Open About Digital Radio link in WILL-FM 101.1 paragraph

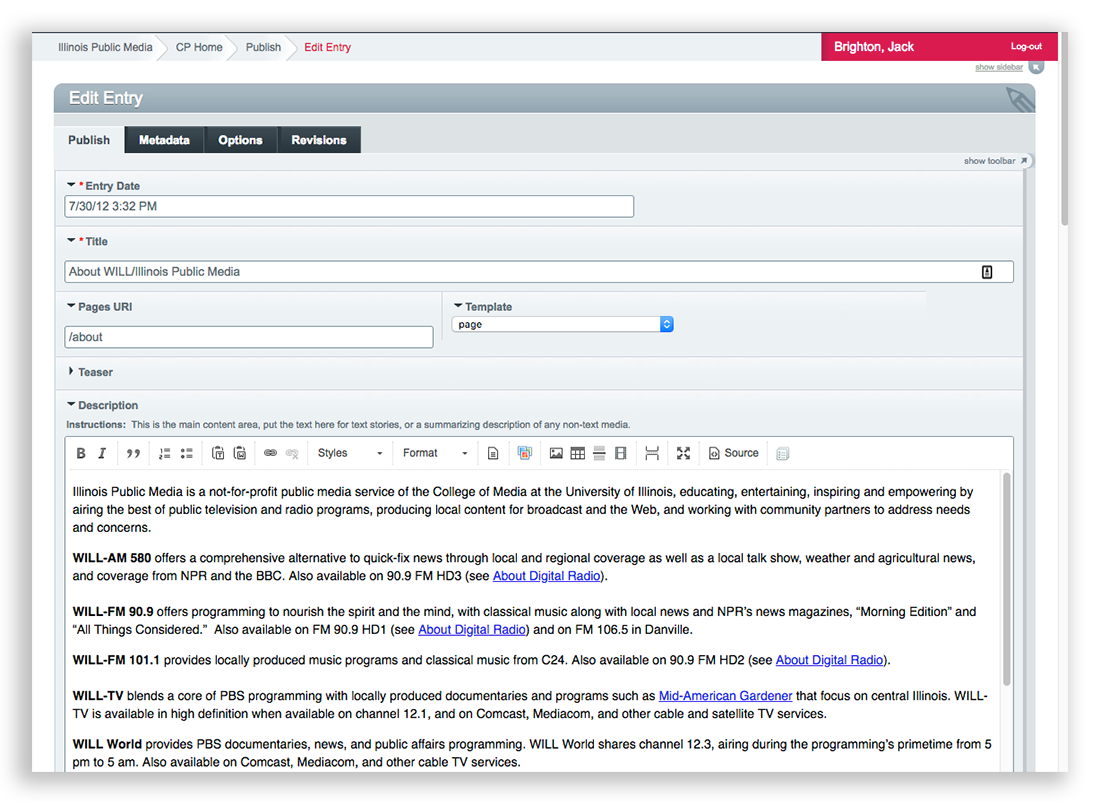coord(829,660)
